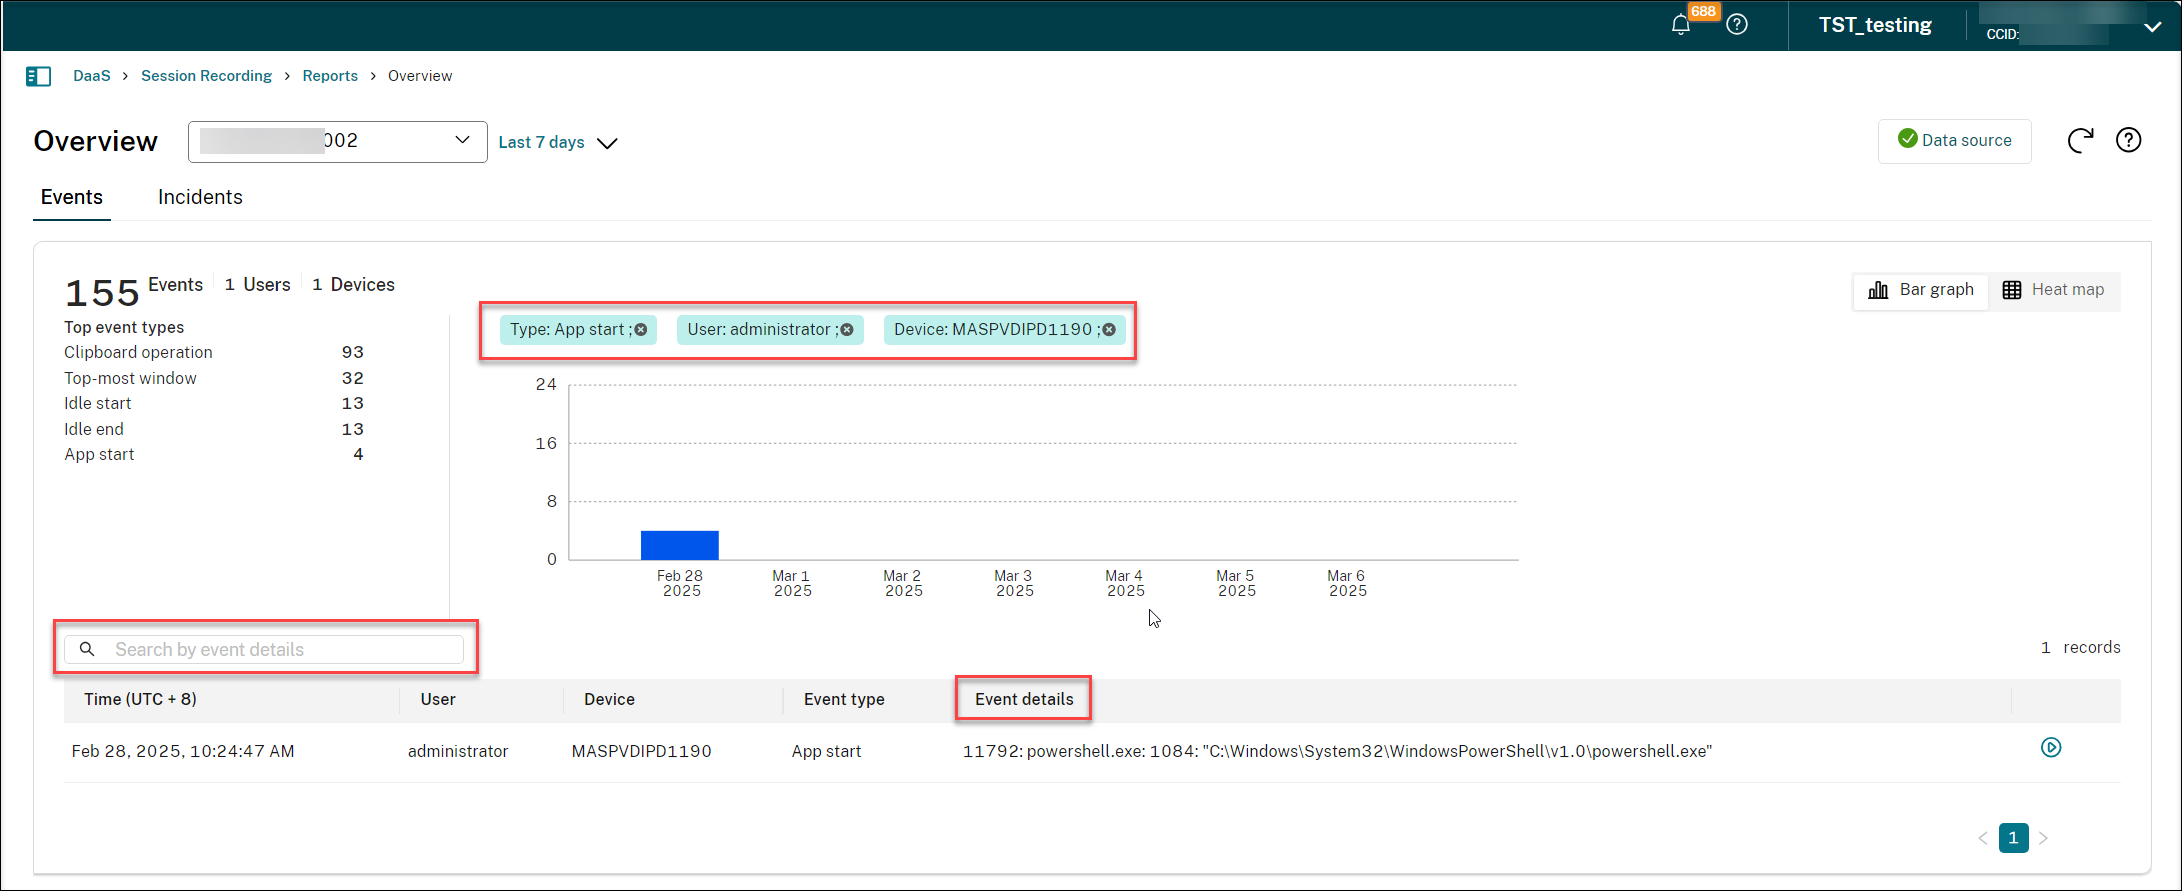
Task: Expand the account menu chevron
Action: [x=2152, y=28]
